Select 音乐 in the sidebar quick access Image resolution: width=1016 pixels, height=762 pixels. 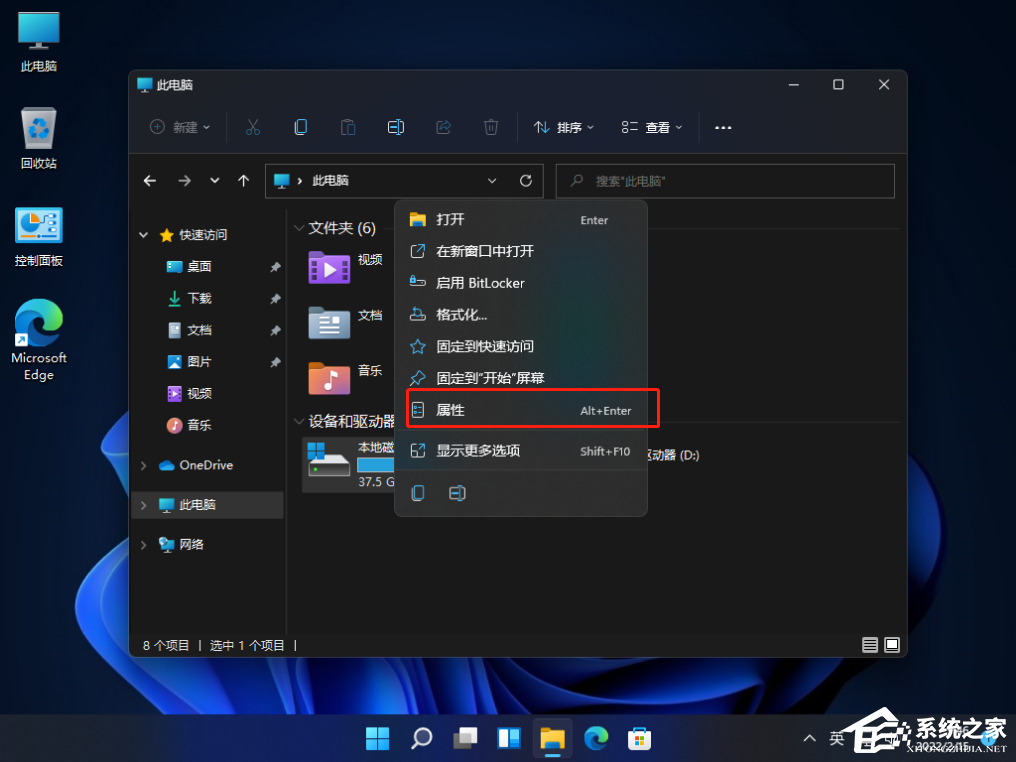199,425
